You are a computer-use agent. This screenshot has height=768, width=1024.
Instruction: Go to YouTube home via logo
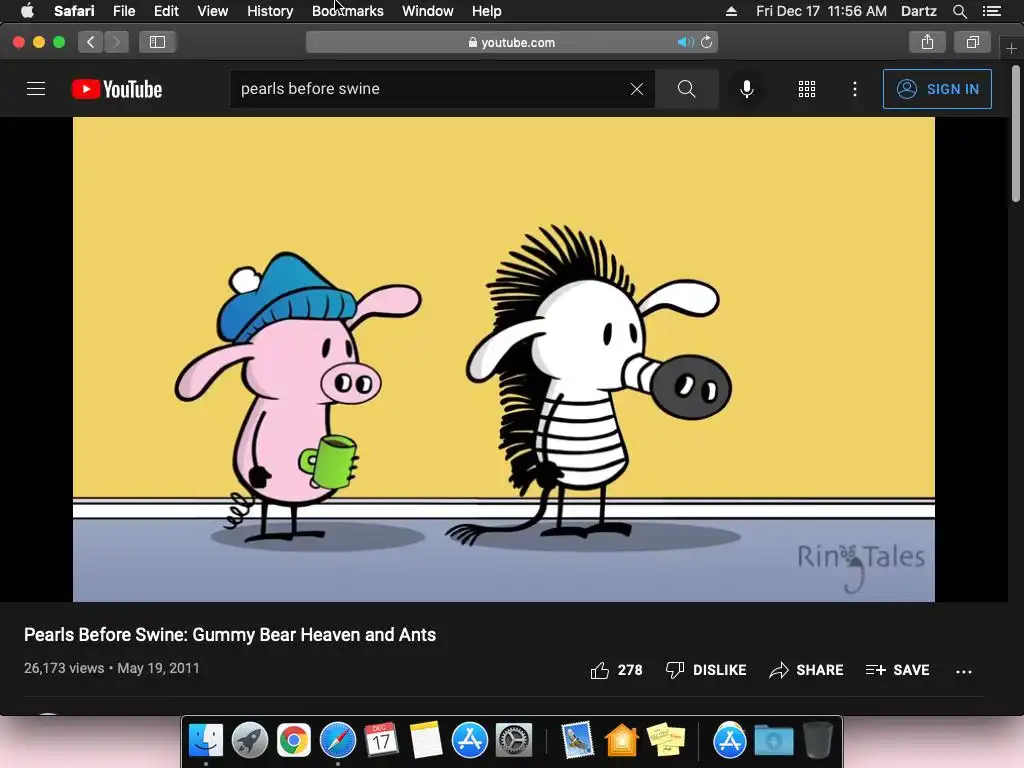[x=117, y=89]
